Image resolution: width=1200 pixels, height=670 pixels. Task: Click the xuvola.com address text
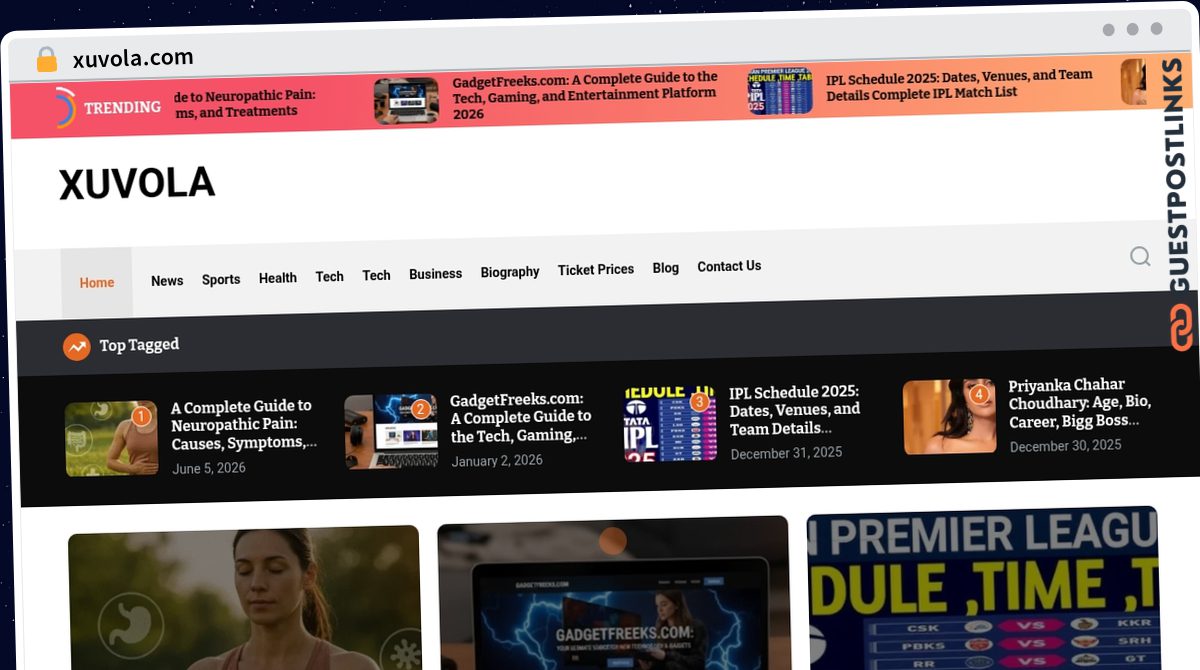133,58
